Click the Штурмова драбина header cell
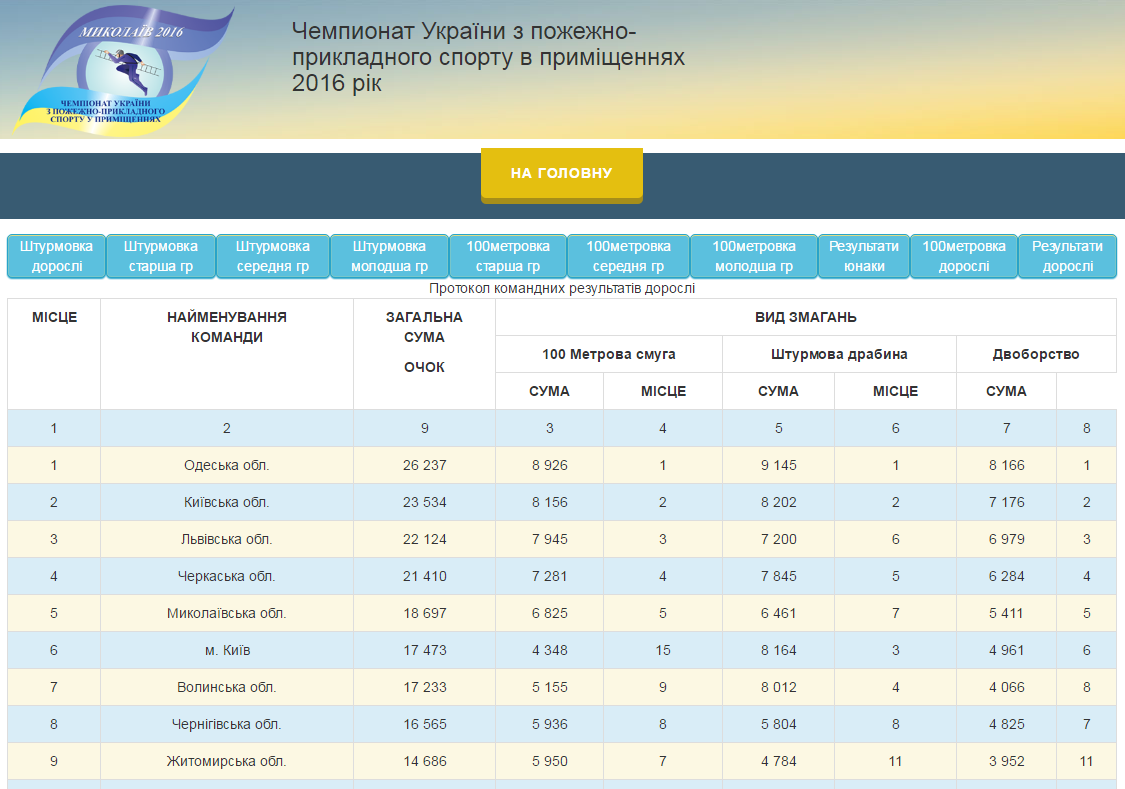The height and width of the screenshot is (789, 1125). pyautogui.click(x=839, y=354)
